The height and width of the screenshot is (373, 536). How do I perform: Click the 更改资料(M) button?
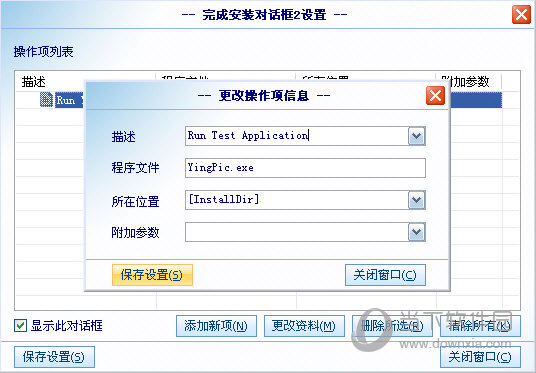tap(304, 326)
